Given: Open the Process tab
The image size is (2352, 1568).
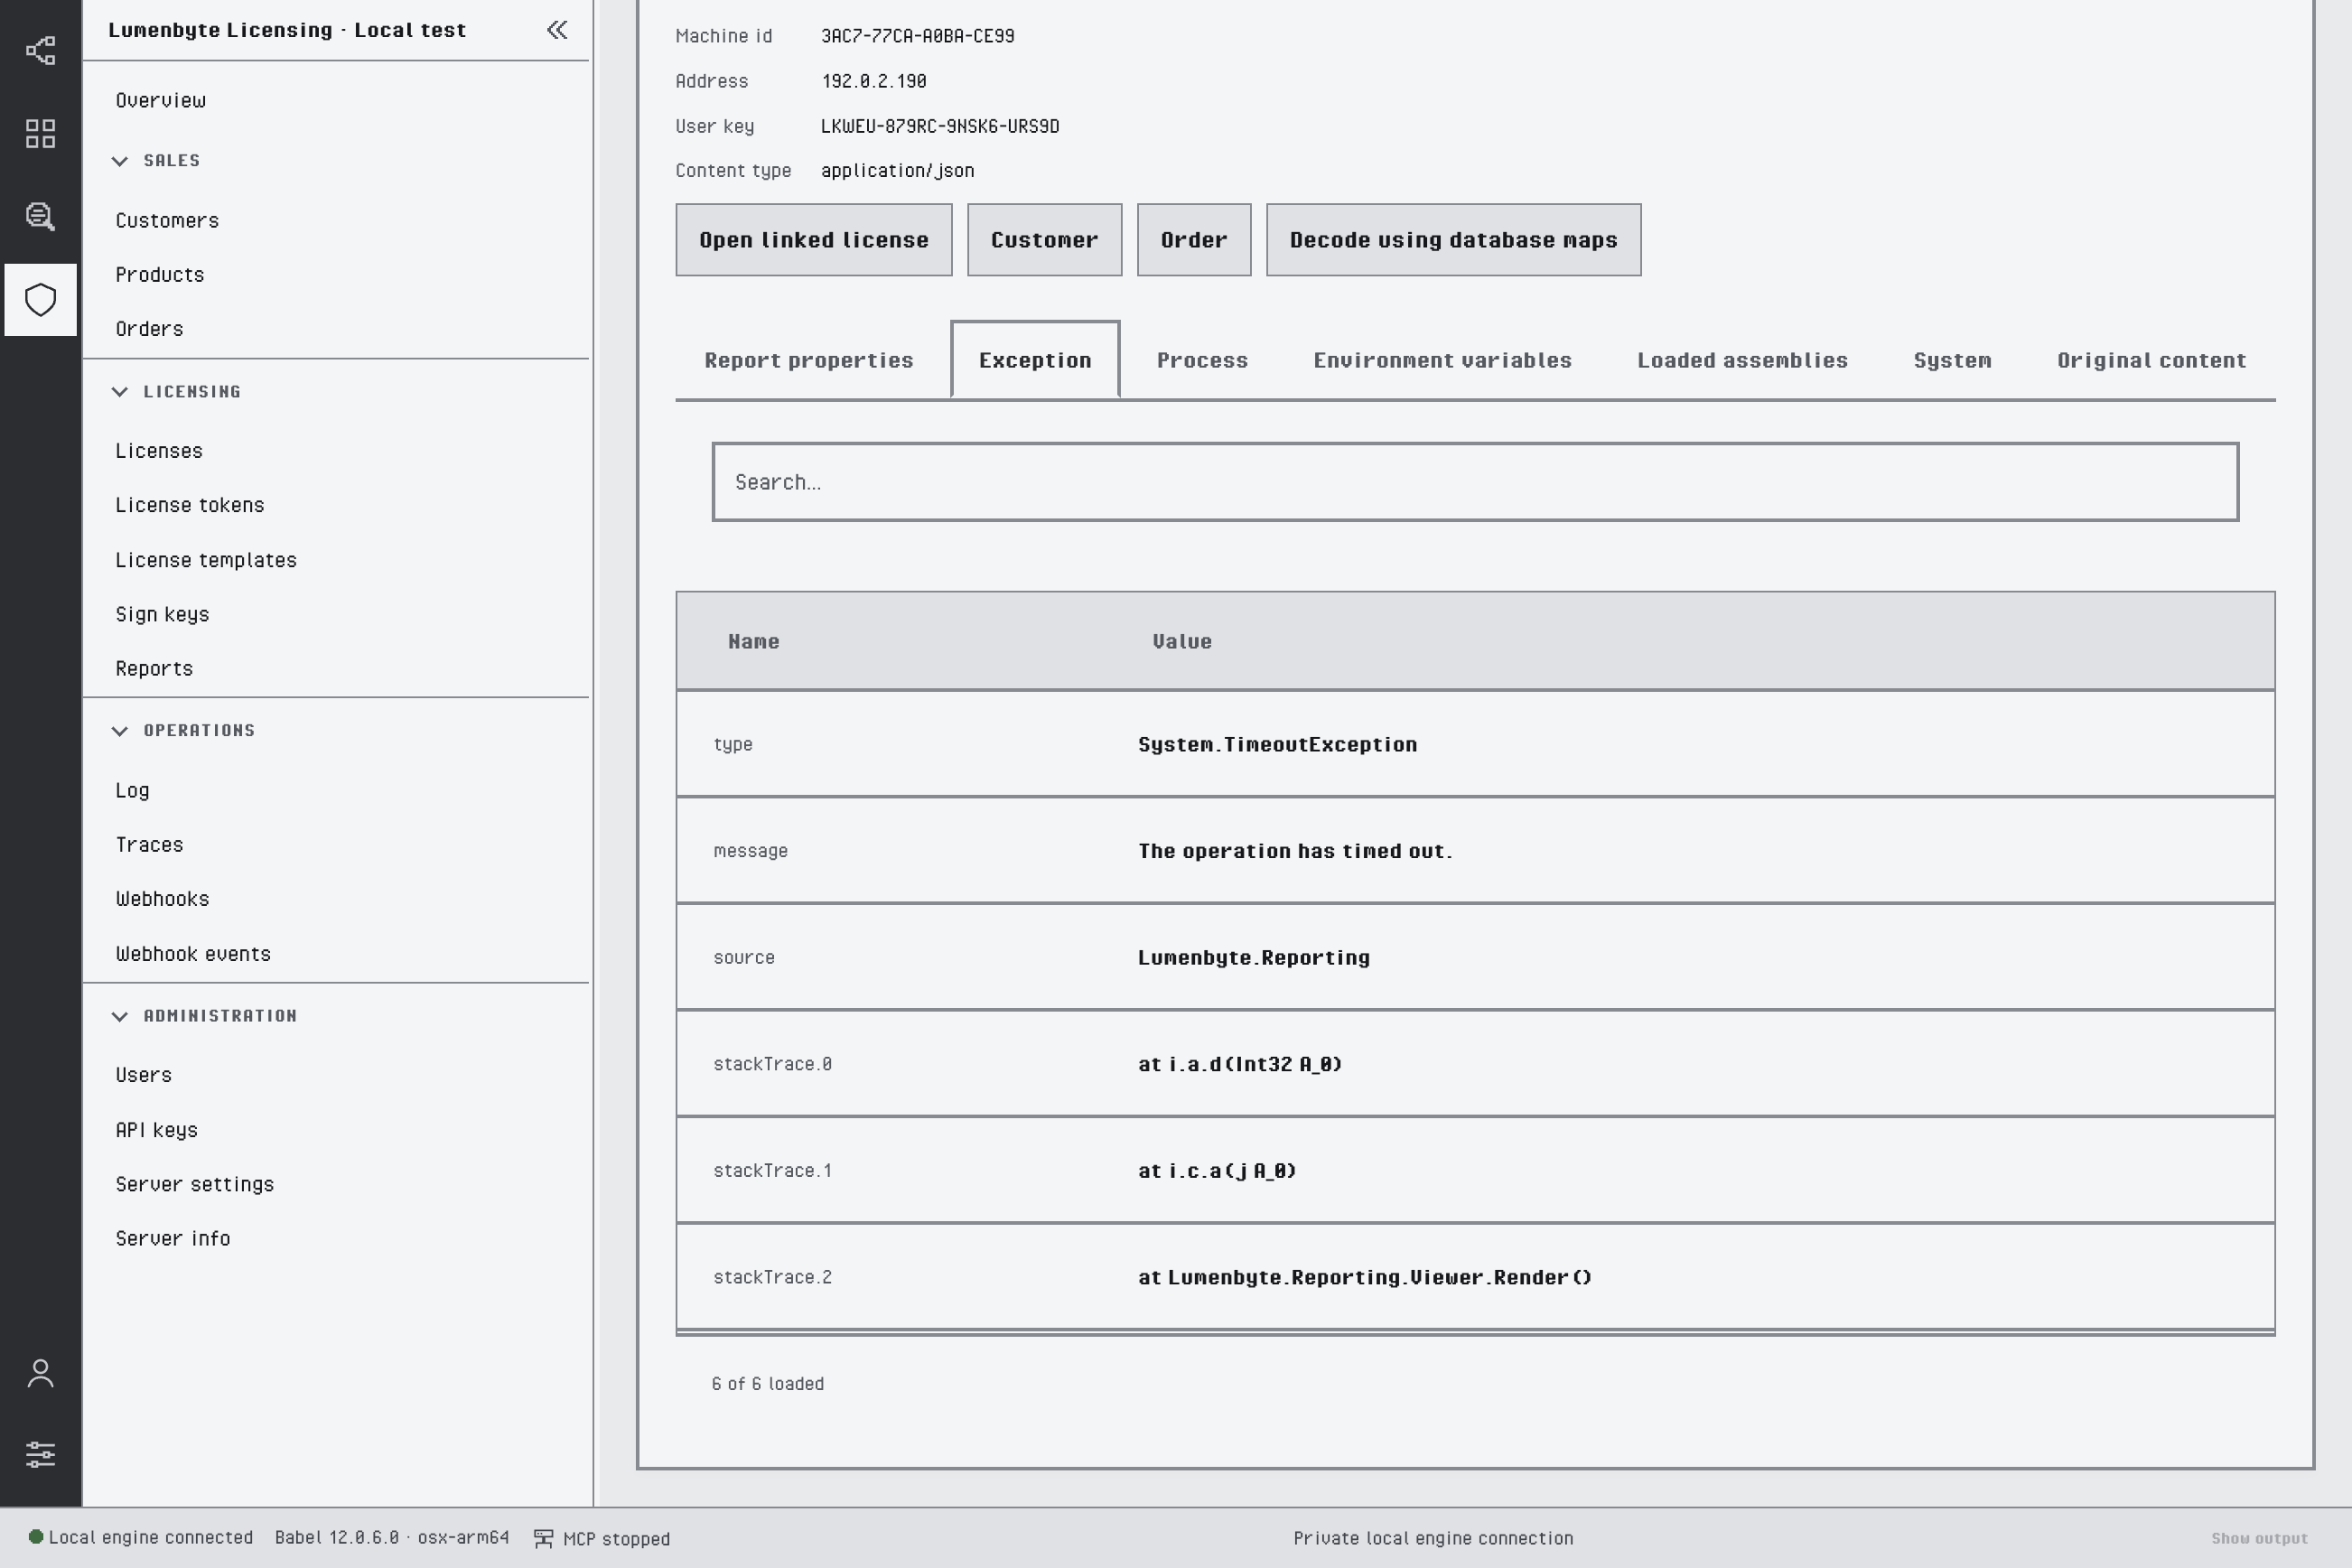Looking at the screenshot, I should pos(1202,360).
